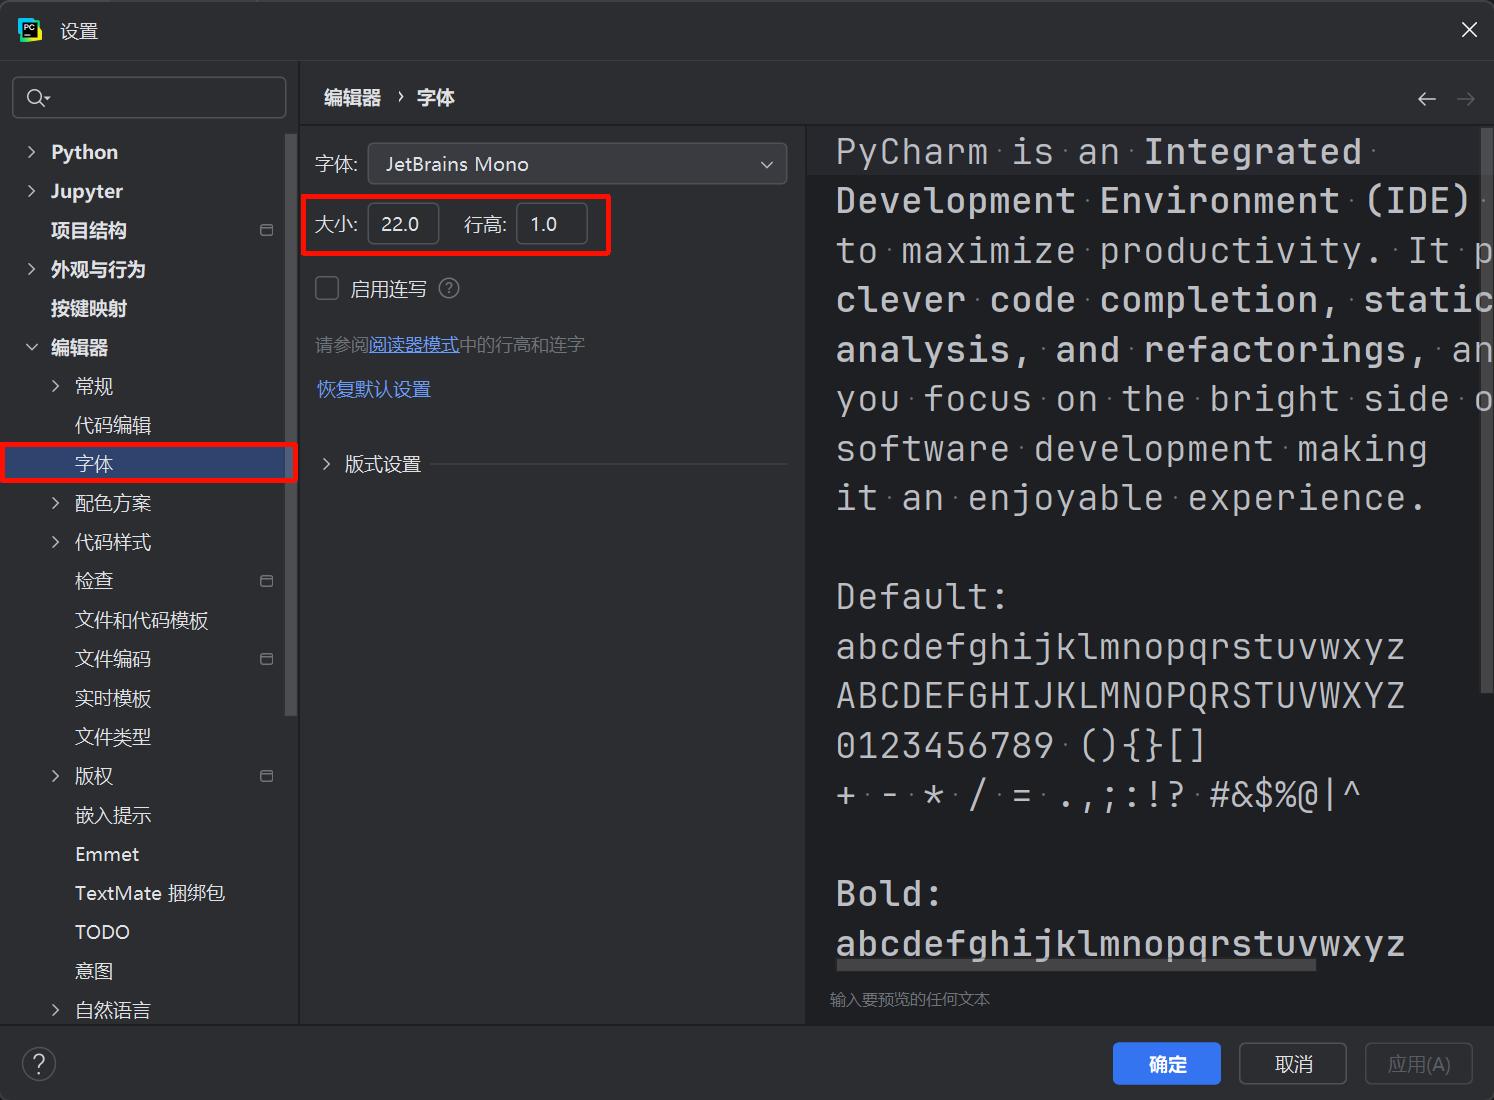Click the project-level icon beside 版权

(x=266, y=776)
